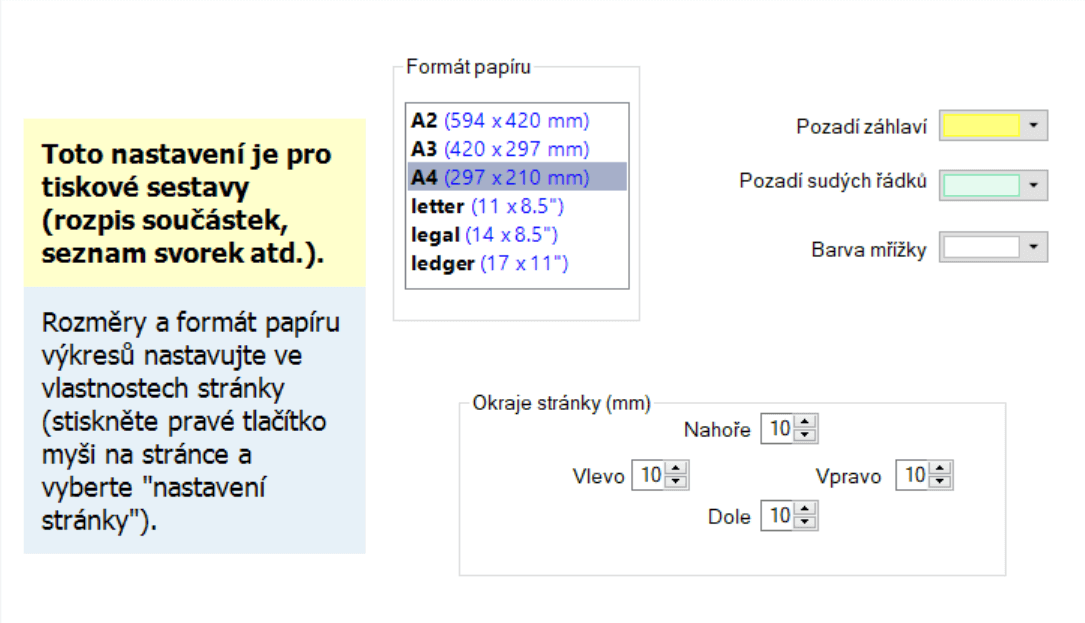The image size is (1085, 623).
Task: Click into the Vlevo margin field
Action: pyautogui.click(x=650, y=476)
